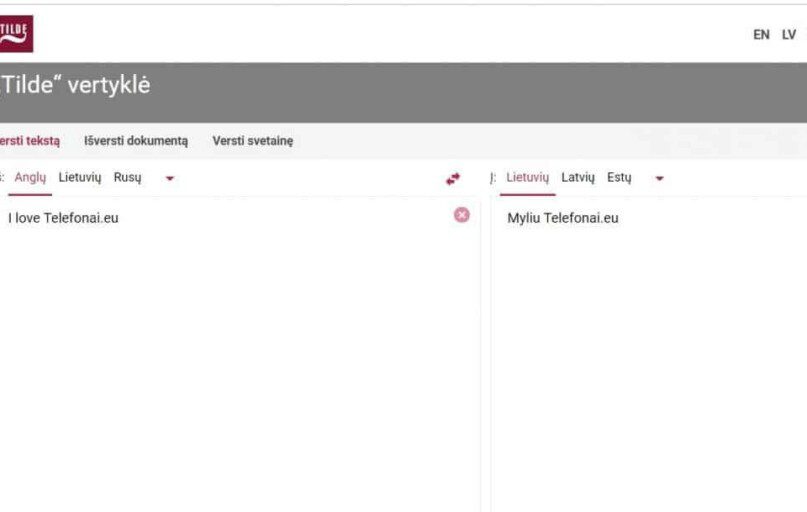807x512 pixels.
Task: Select Anglų as source language
Action: pyautogui.click(x=30, y=178)
